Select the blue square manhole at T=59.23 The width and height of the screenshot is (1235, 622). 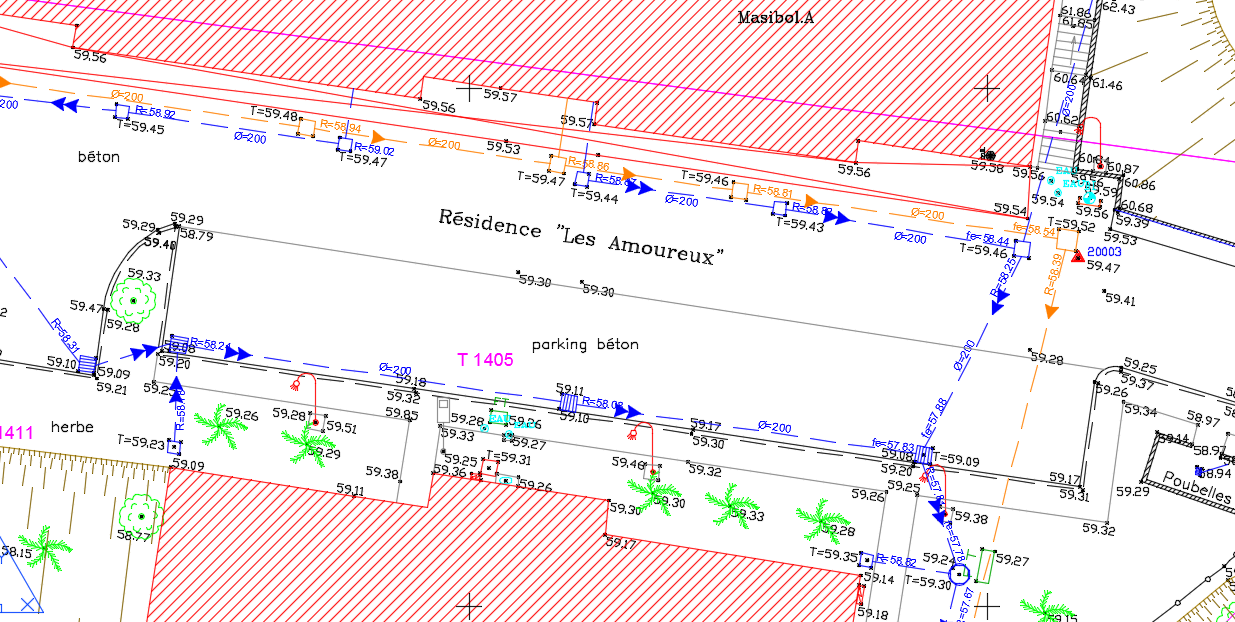coord(173,444)
